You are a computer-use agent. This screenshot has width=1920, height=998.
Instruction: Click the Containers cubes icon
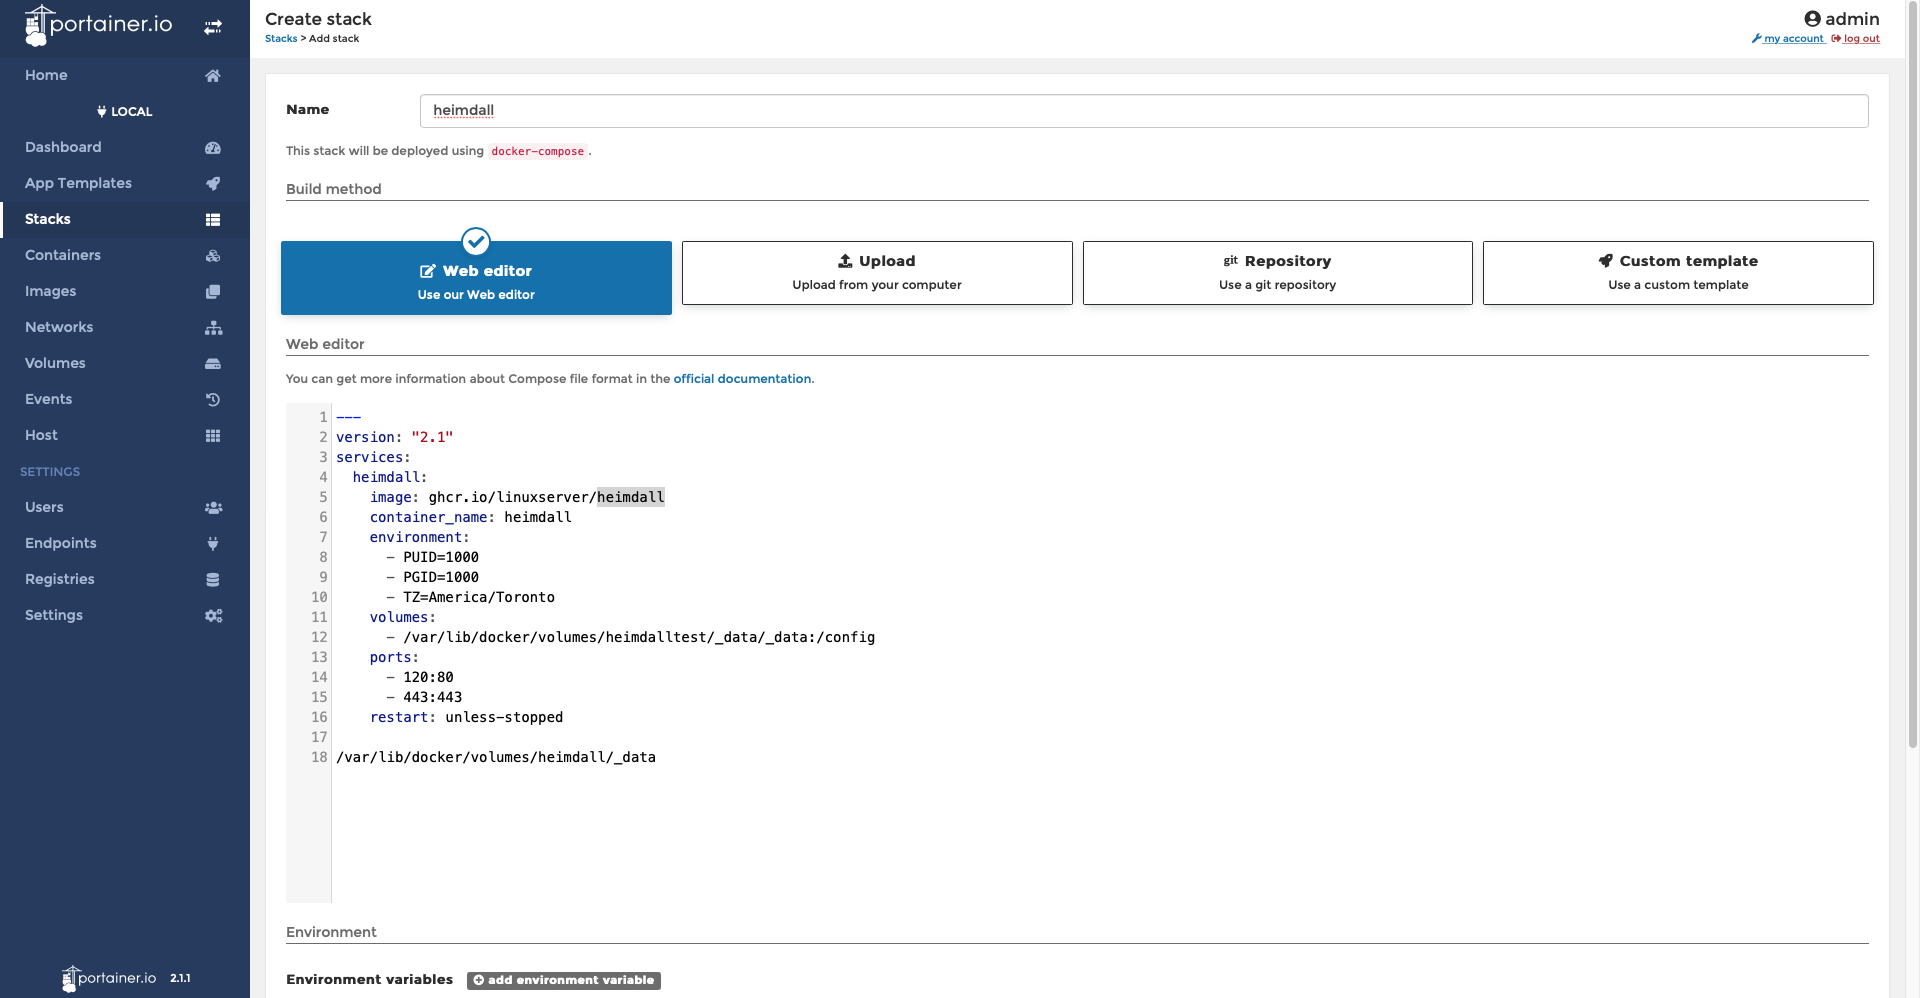pyautogui.click(x=213, y=256)
